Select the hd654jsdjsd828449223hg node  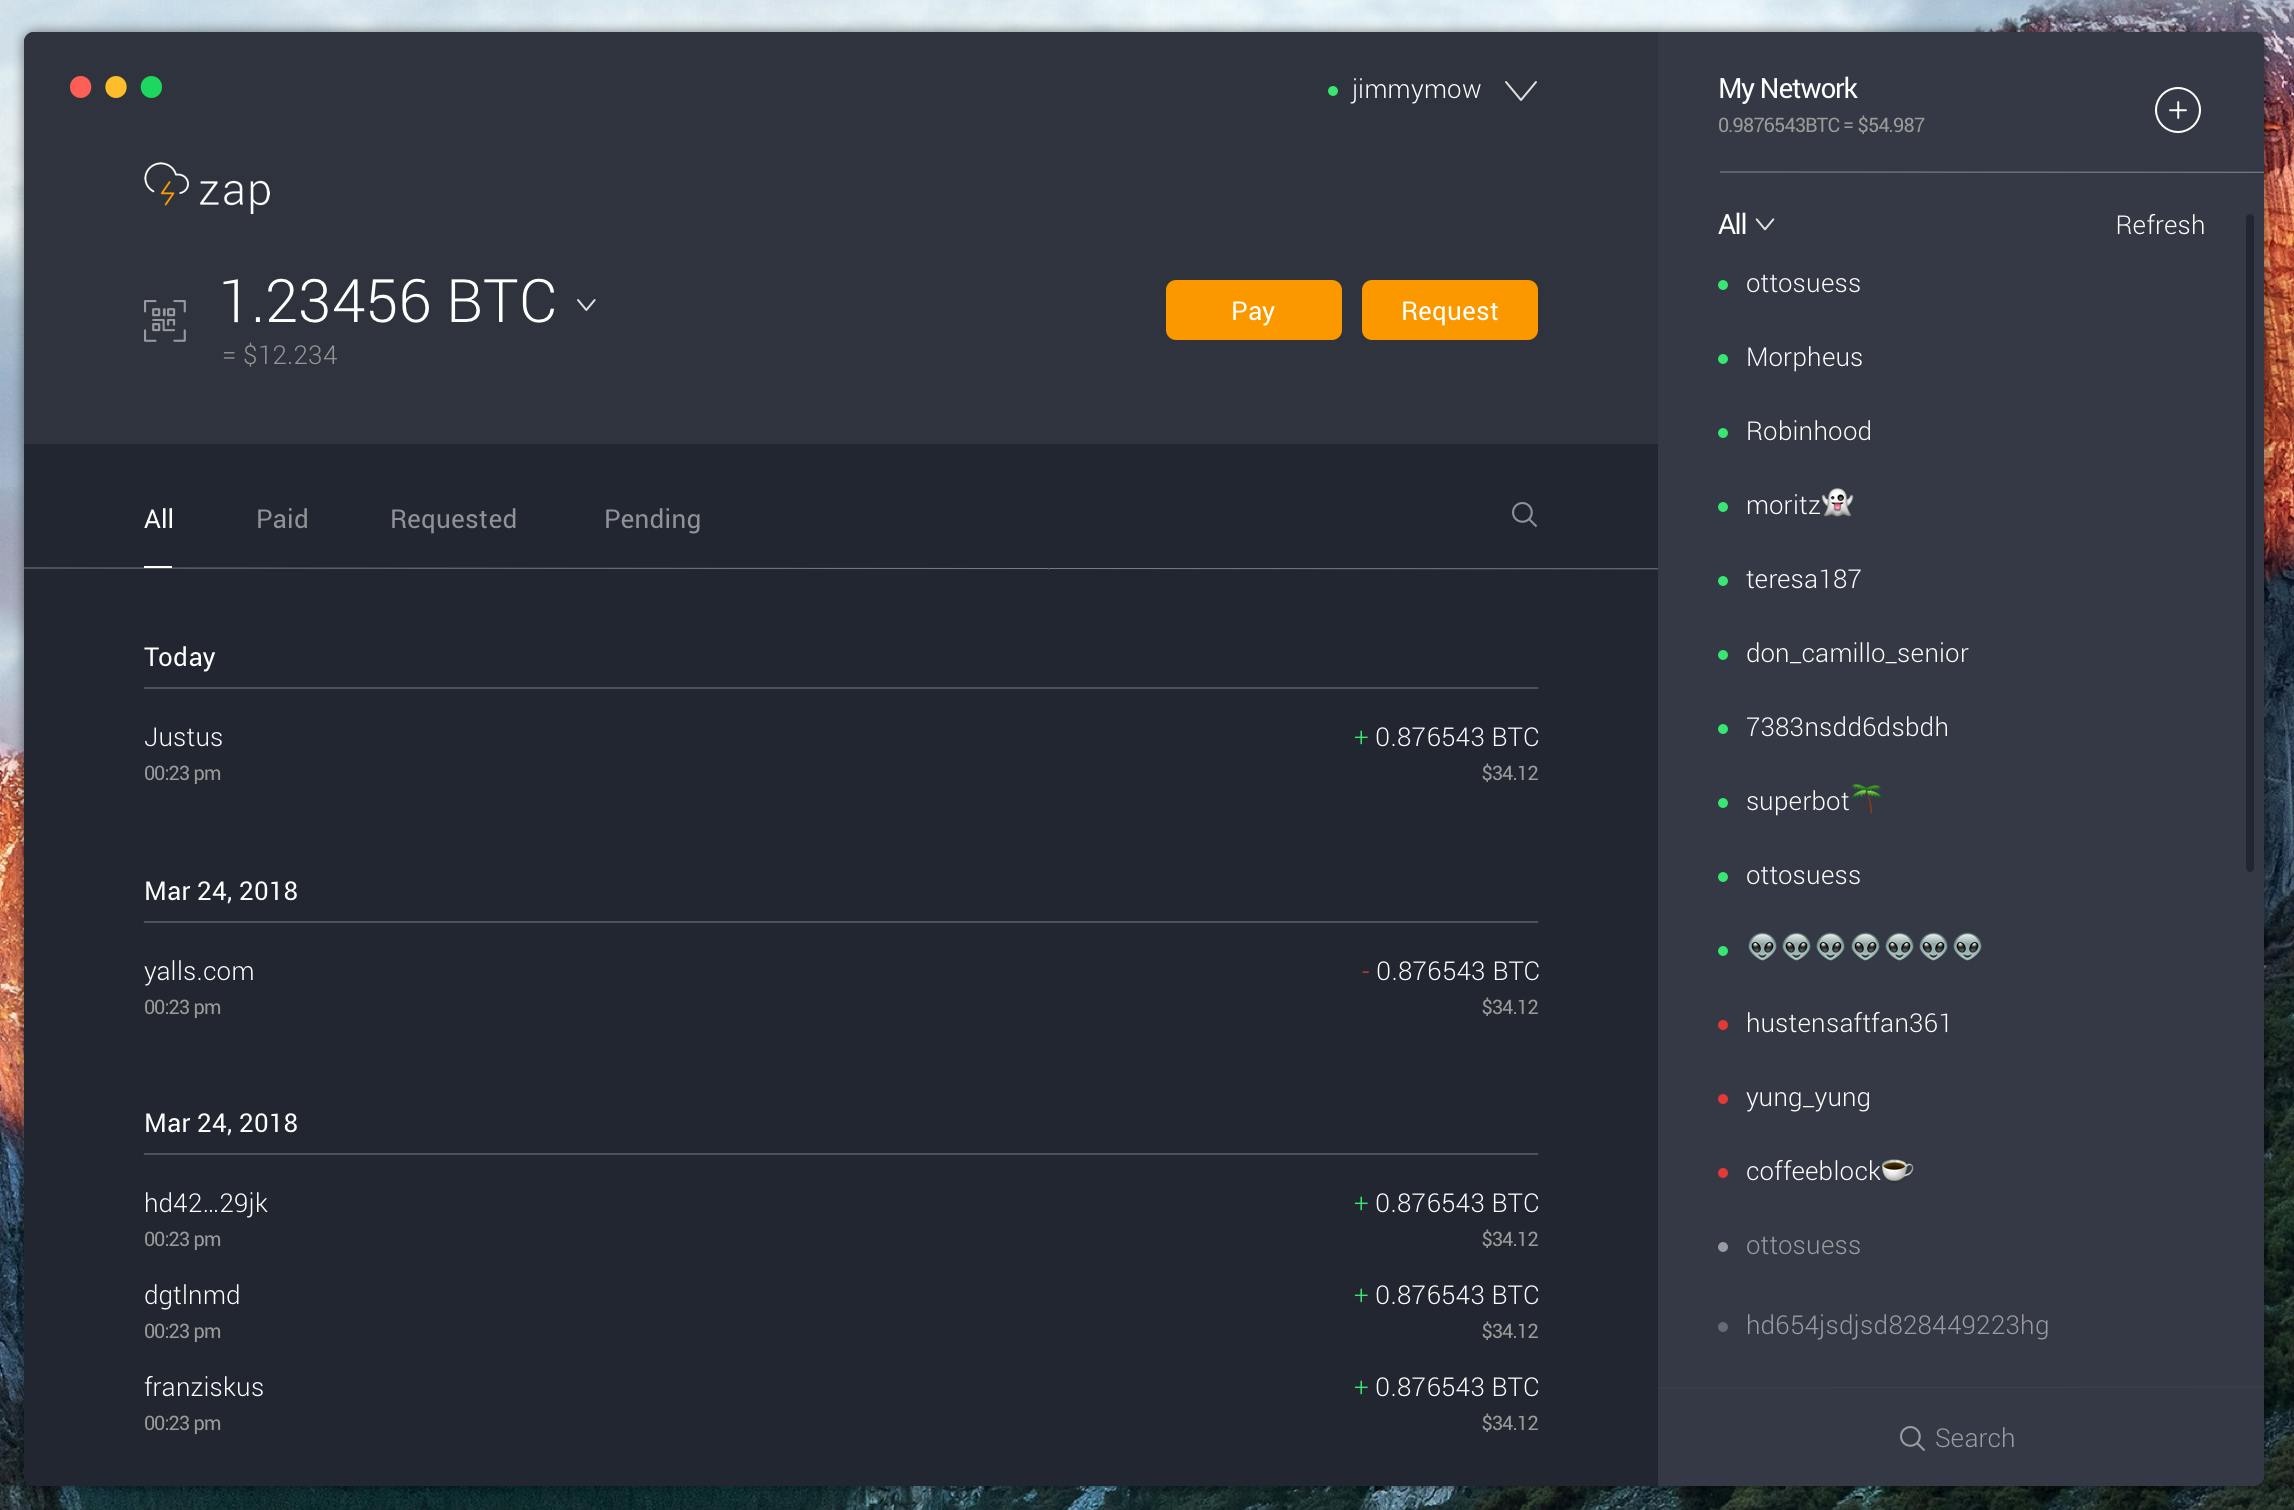coord(1896,1325)
